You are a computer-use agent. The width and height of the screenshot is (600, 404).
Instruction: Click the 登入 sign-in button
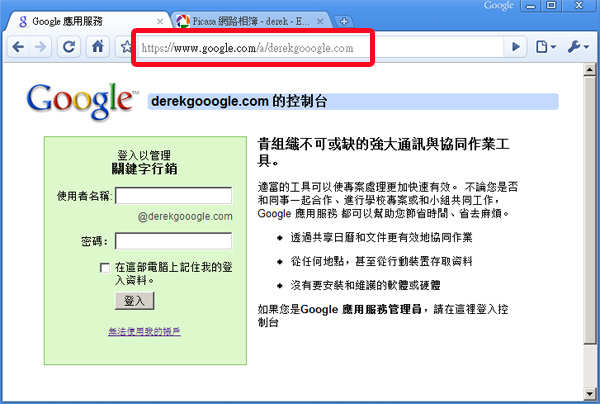pos(134,301)
